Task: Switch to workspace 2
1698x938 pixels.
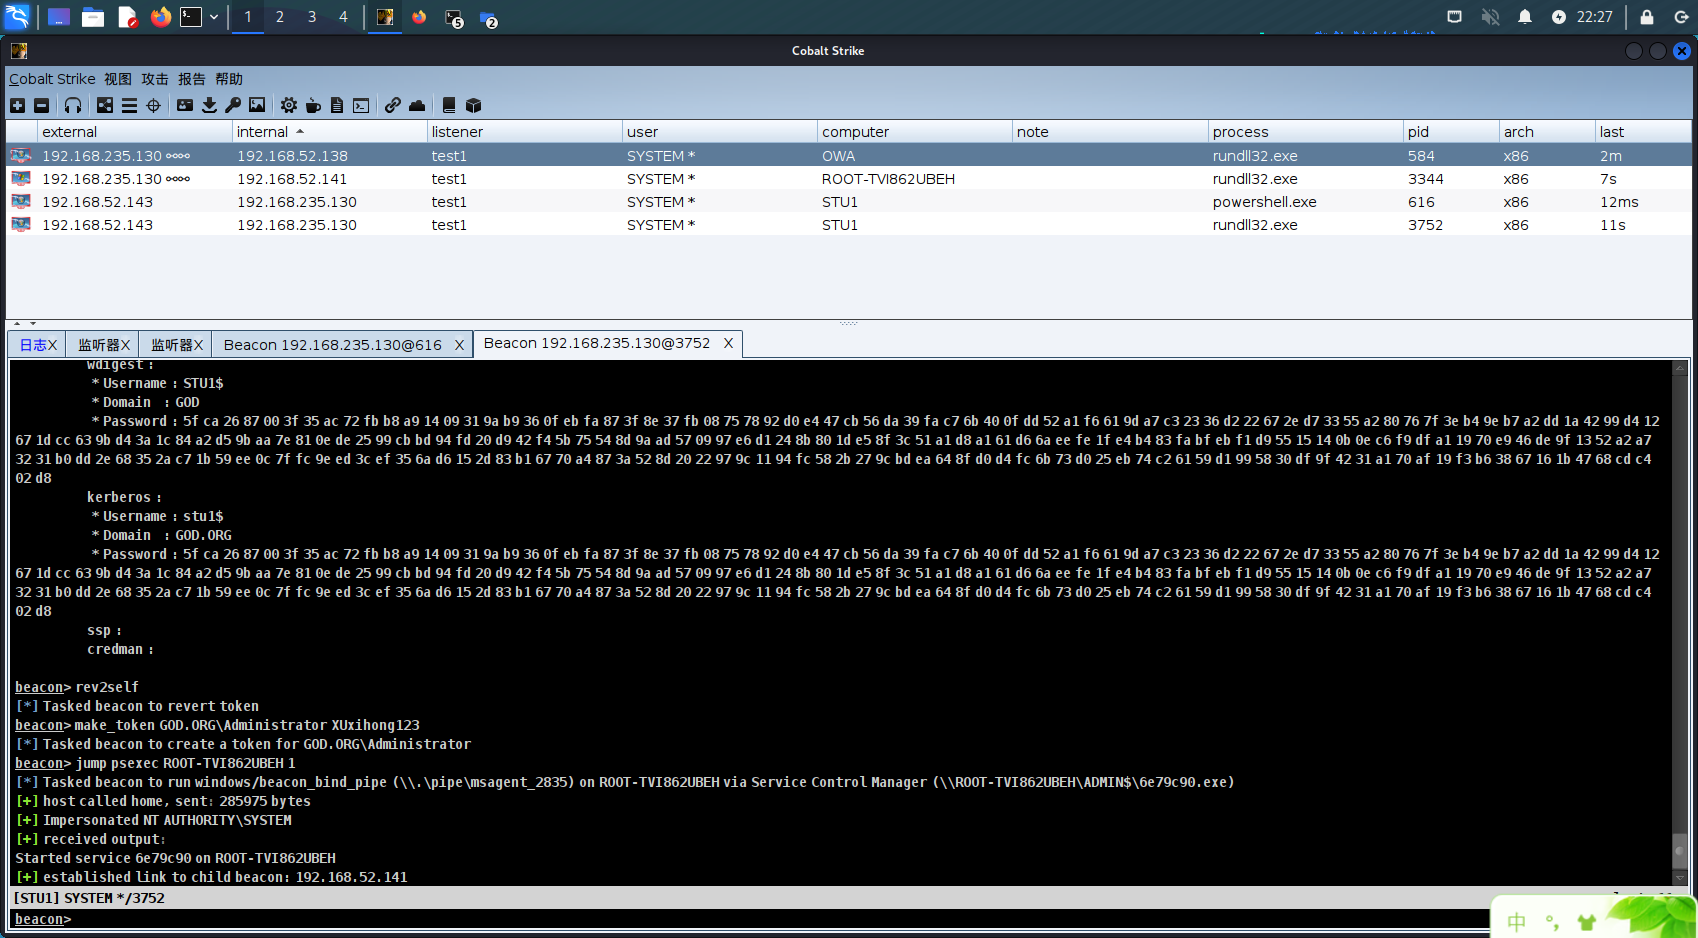Action: click(280, 17)
